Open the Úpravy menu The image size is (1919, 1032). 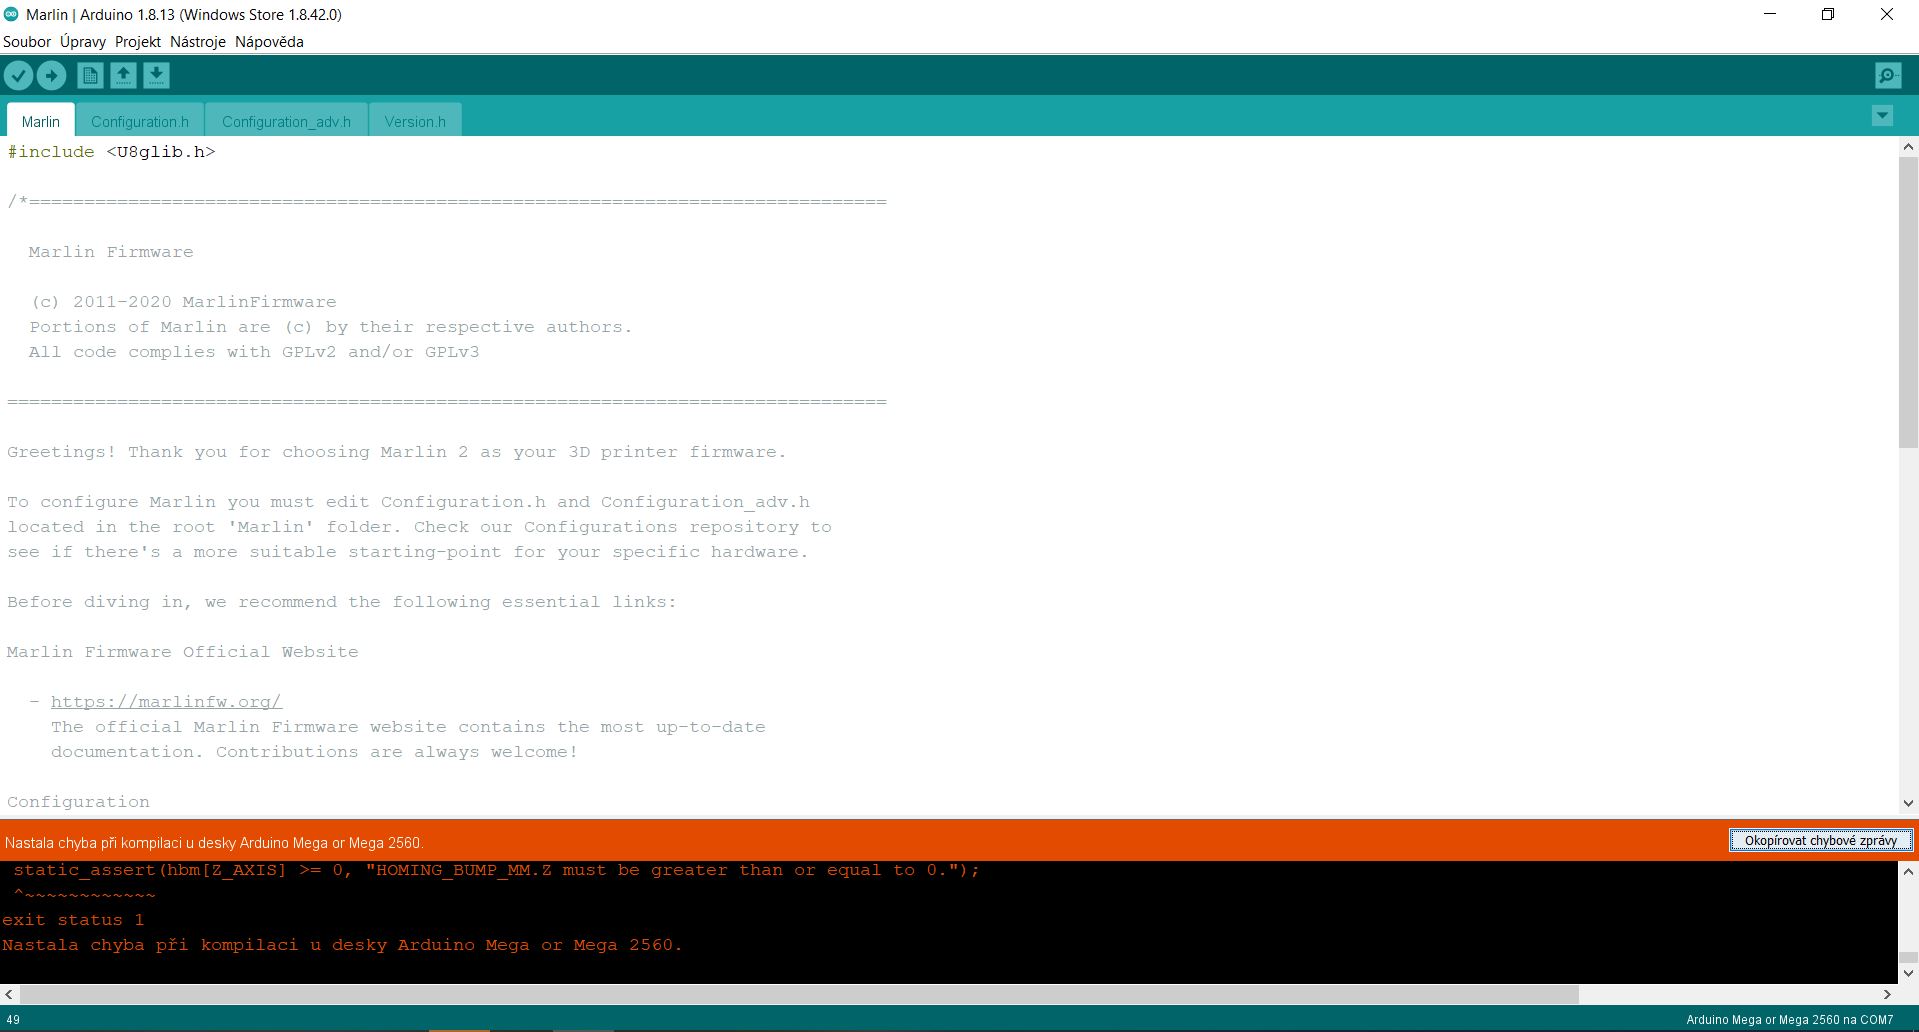[x=83, y=42]
